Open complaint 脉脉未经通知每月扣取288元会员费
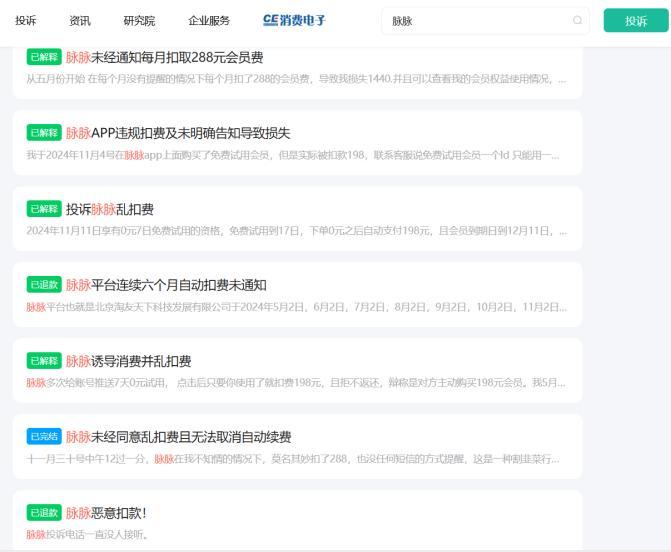Image resolution: width=671 pixels, height=552 pixels. 164,57
